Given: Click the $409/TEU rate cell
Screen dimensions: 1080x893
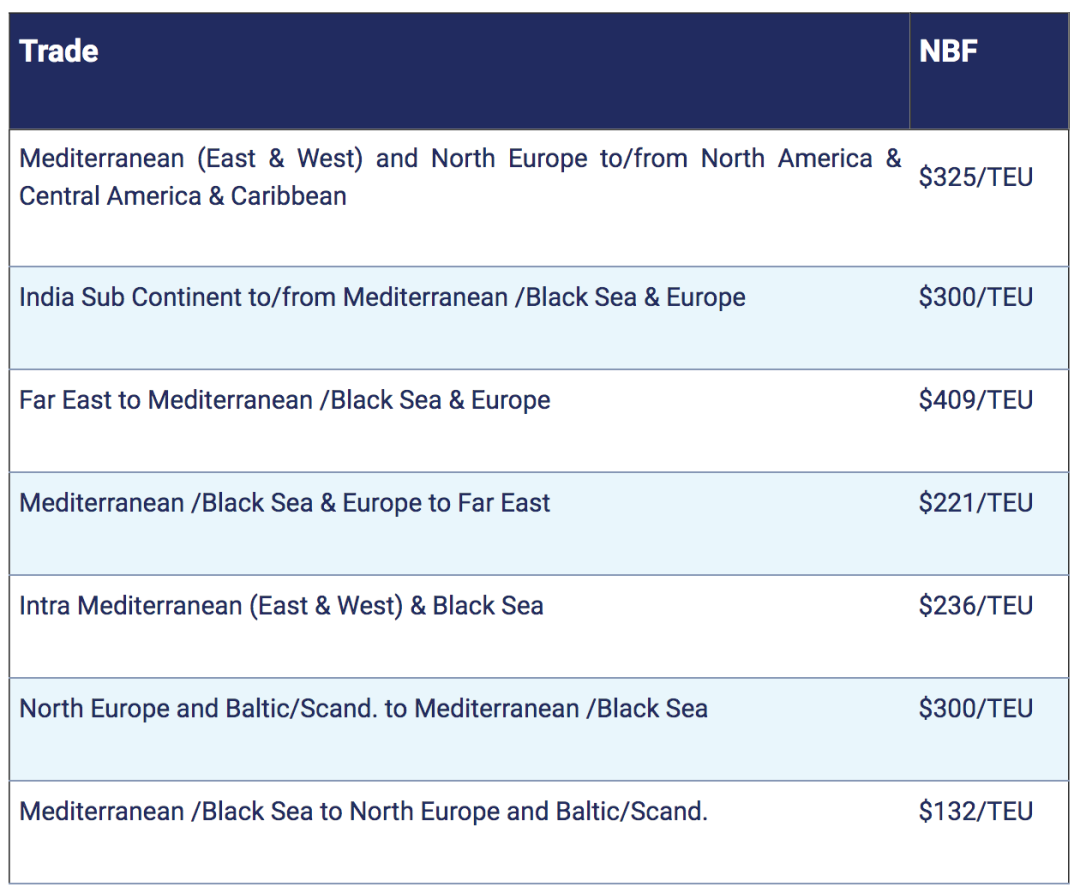Looking at the screenshot, I should pos(975,401).
